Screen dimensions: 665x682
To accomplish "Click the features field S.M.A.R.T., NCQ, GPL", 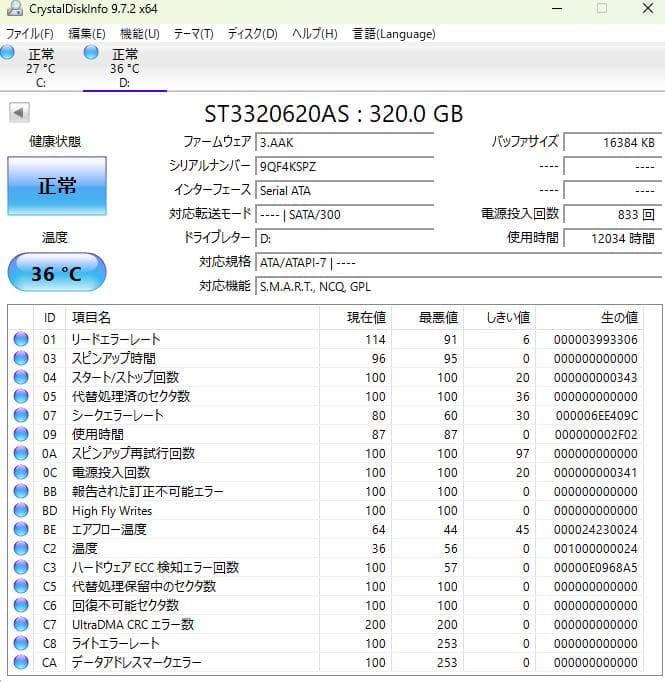I will (458, 286).
